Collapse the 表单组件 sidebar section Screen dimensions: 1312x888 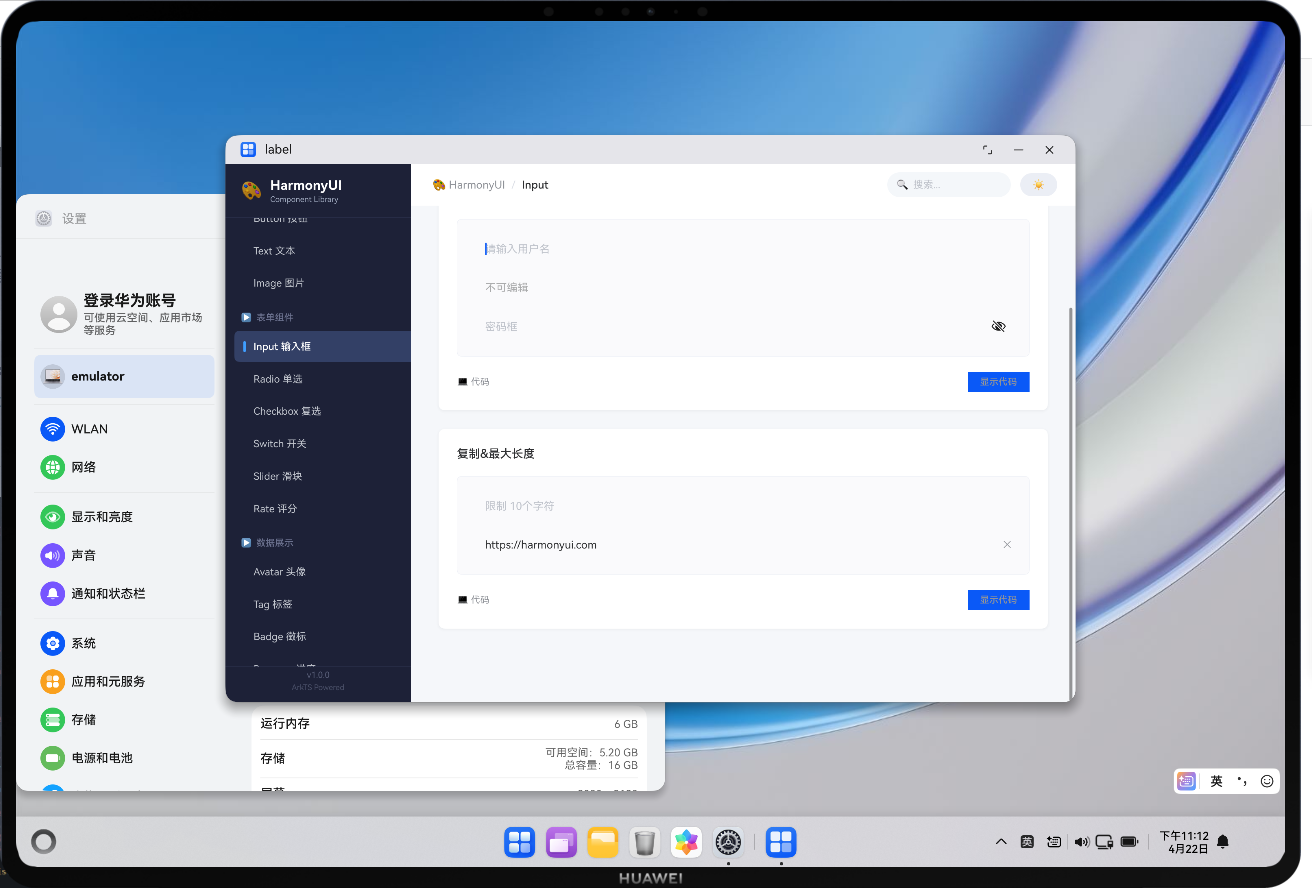click(246, 317)
